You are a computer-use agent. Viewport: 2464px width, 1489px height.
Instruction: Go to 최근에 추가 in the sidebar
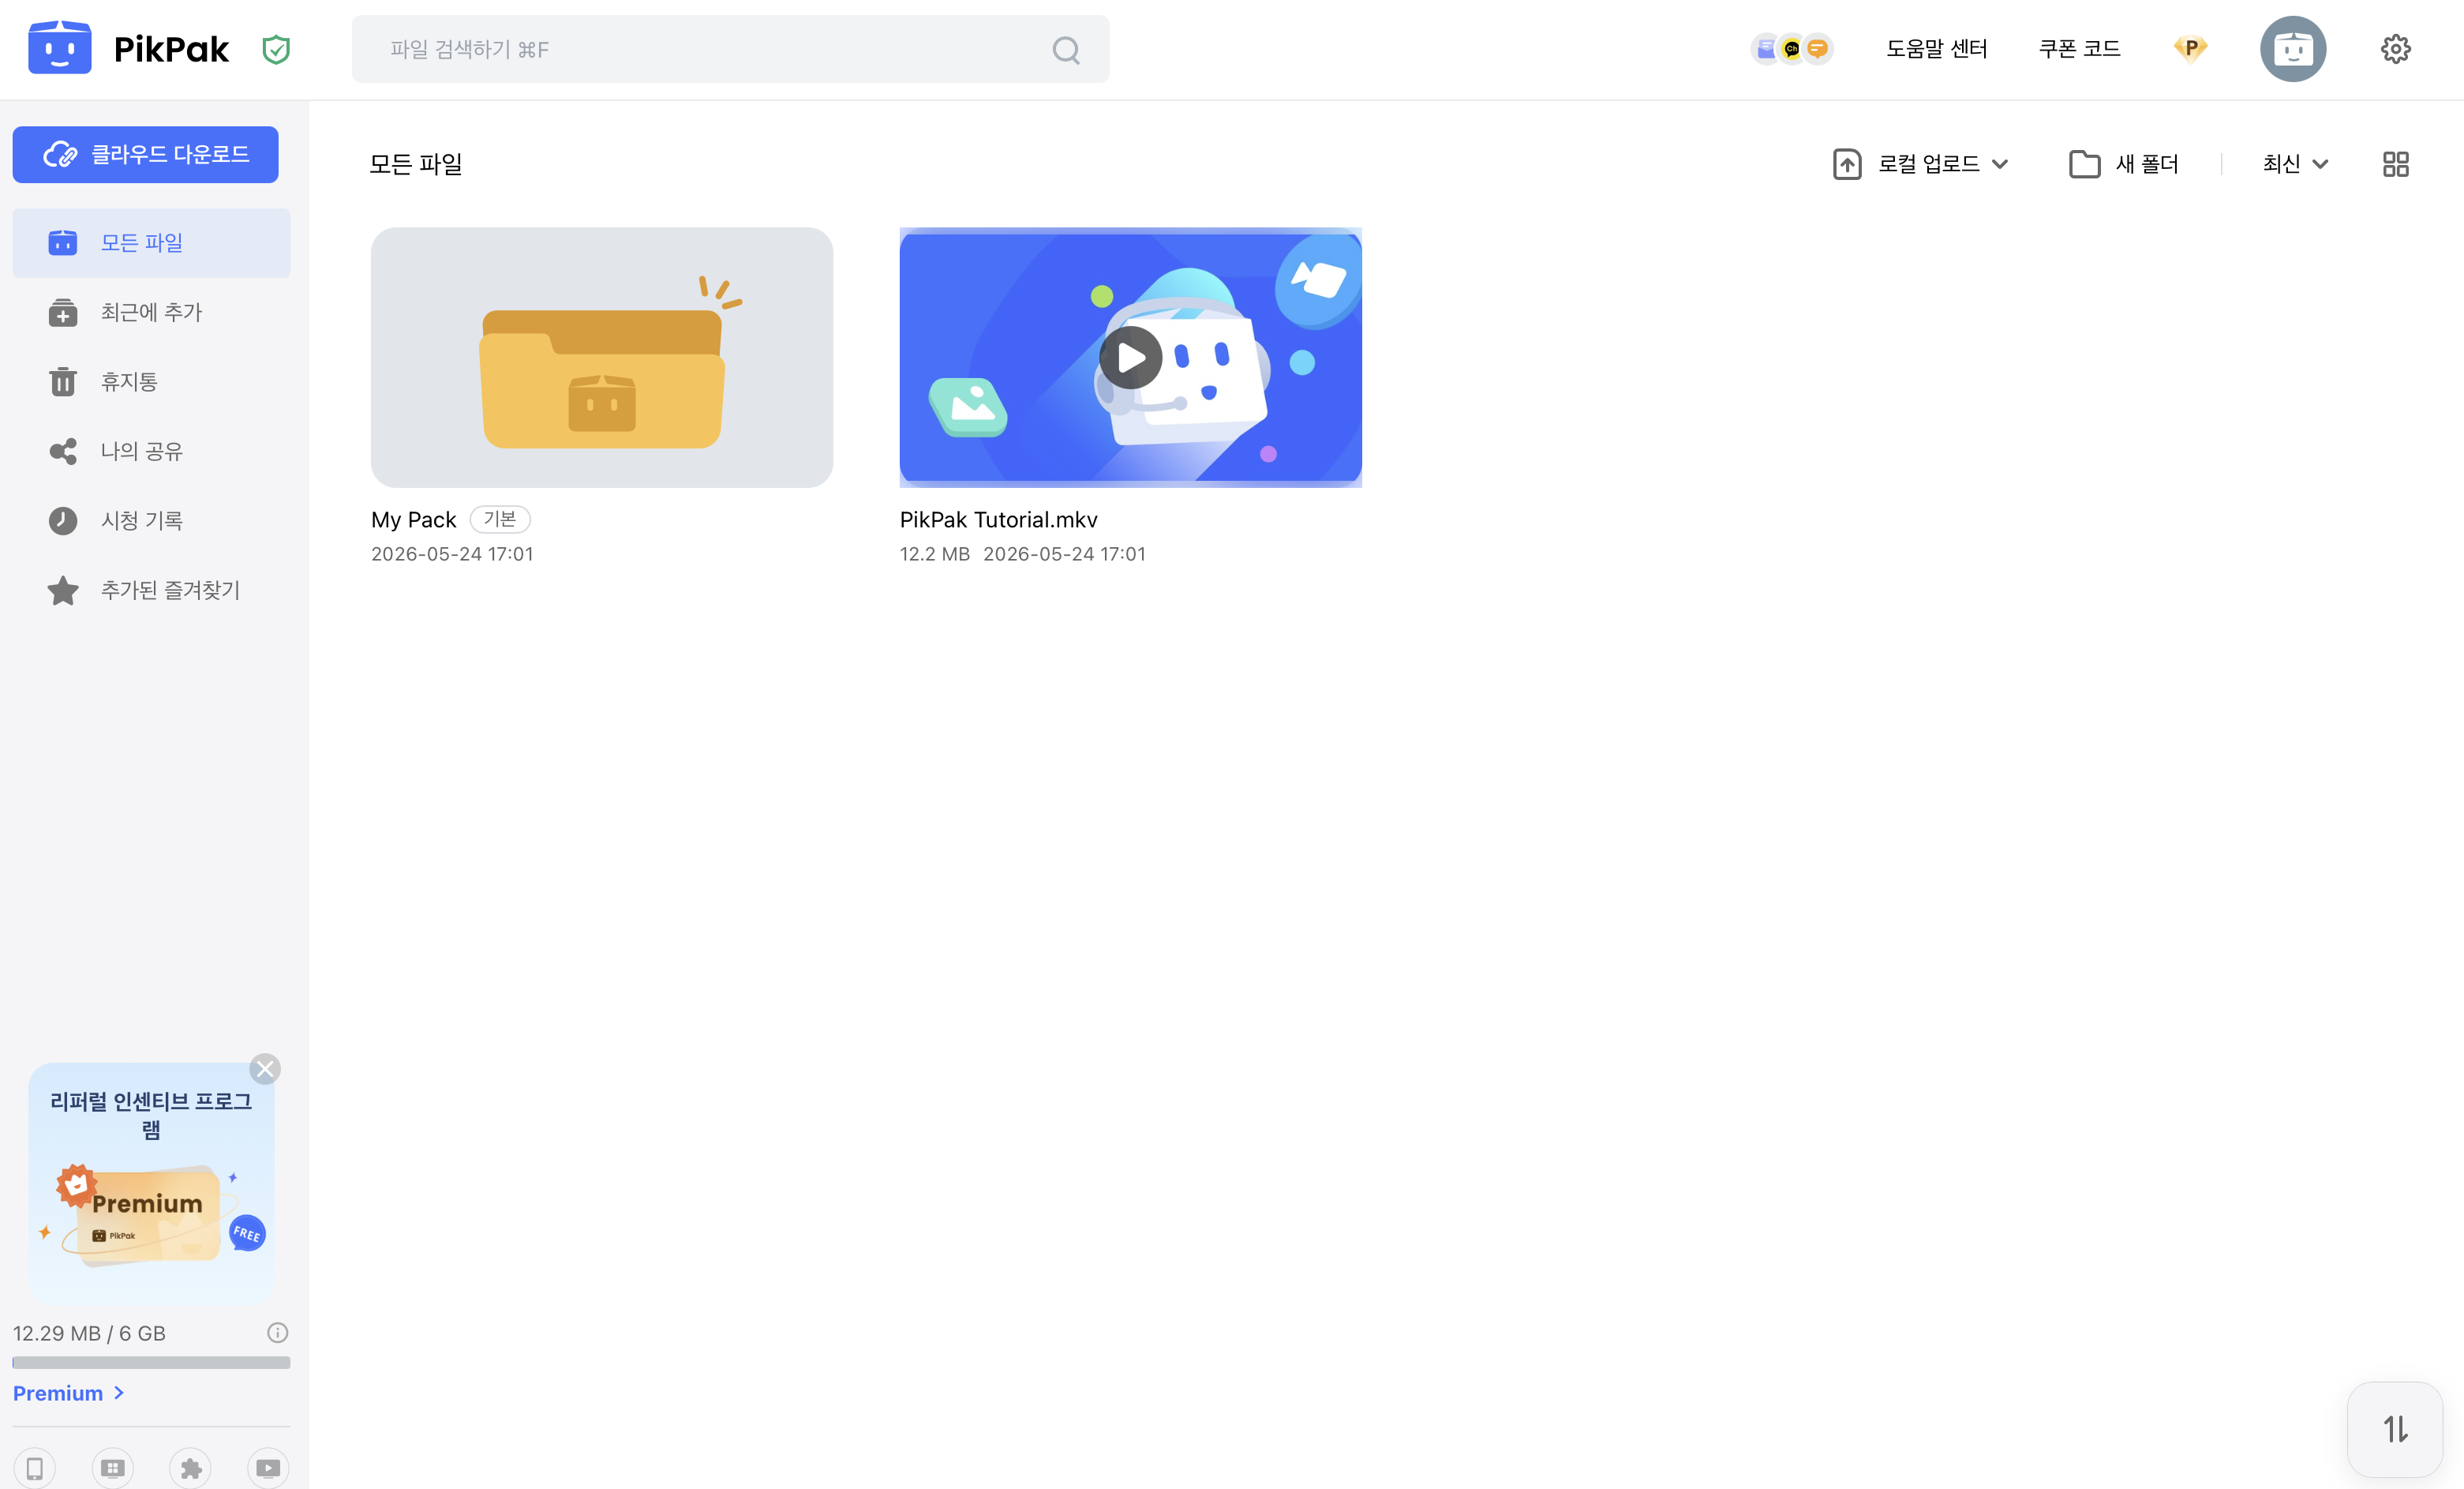click(151, 312)
